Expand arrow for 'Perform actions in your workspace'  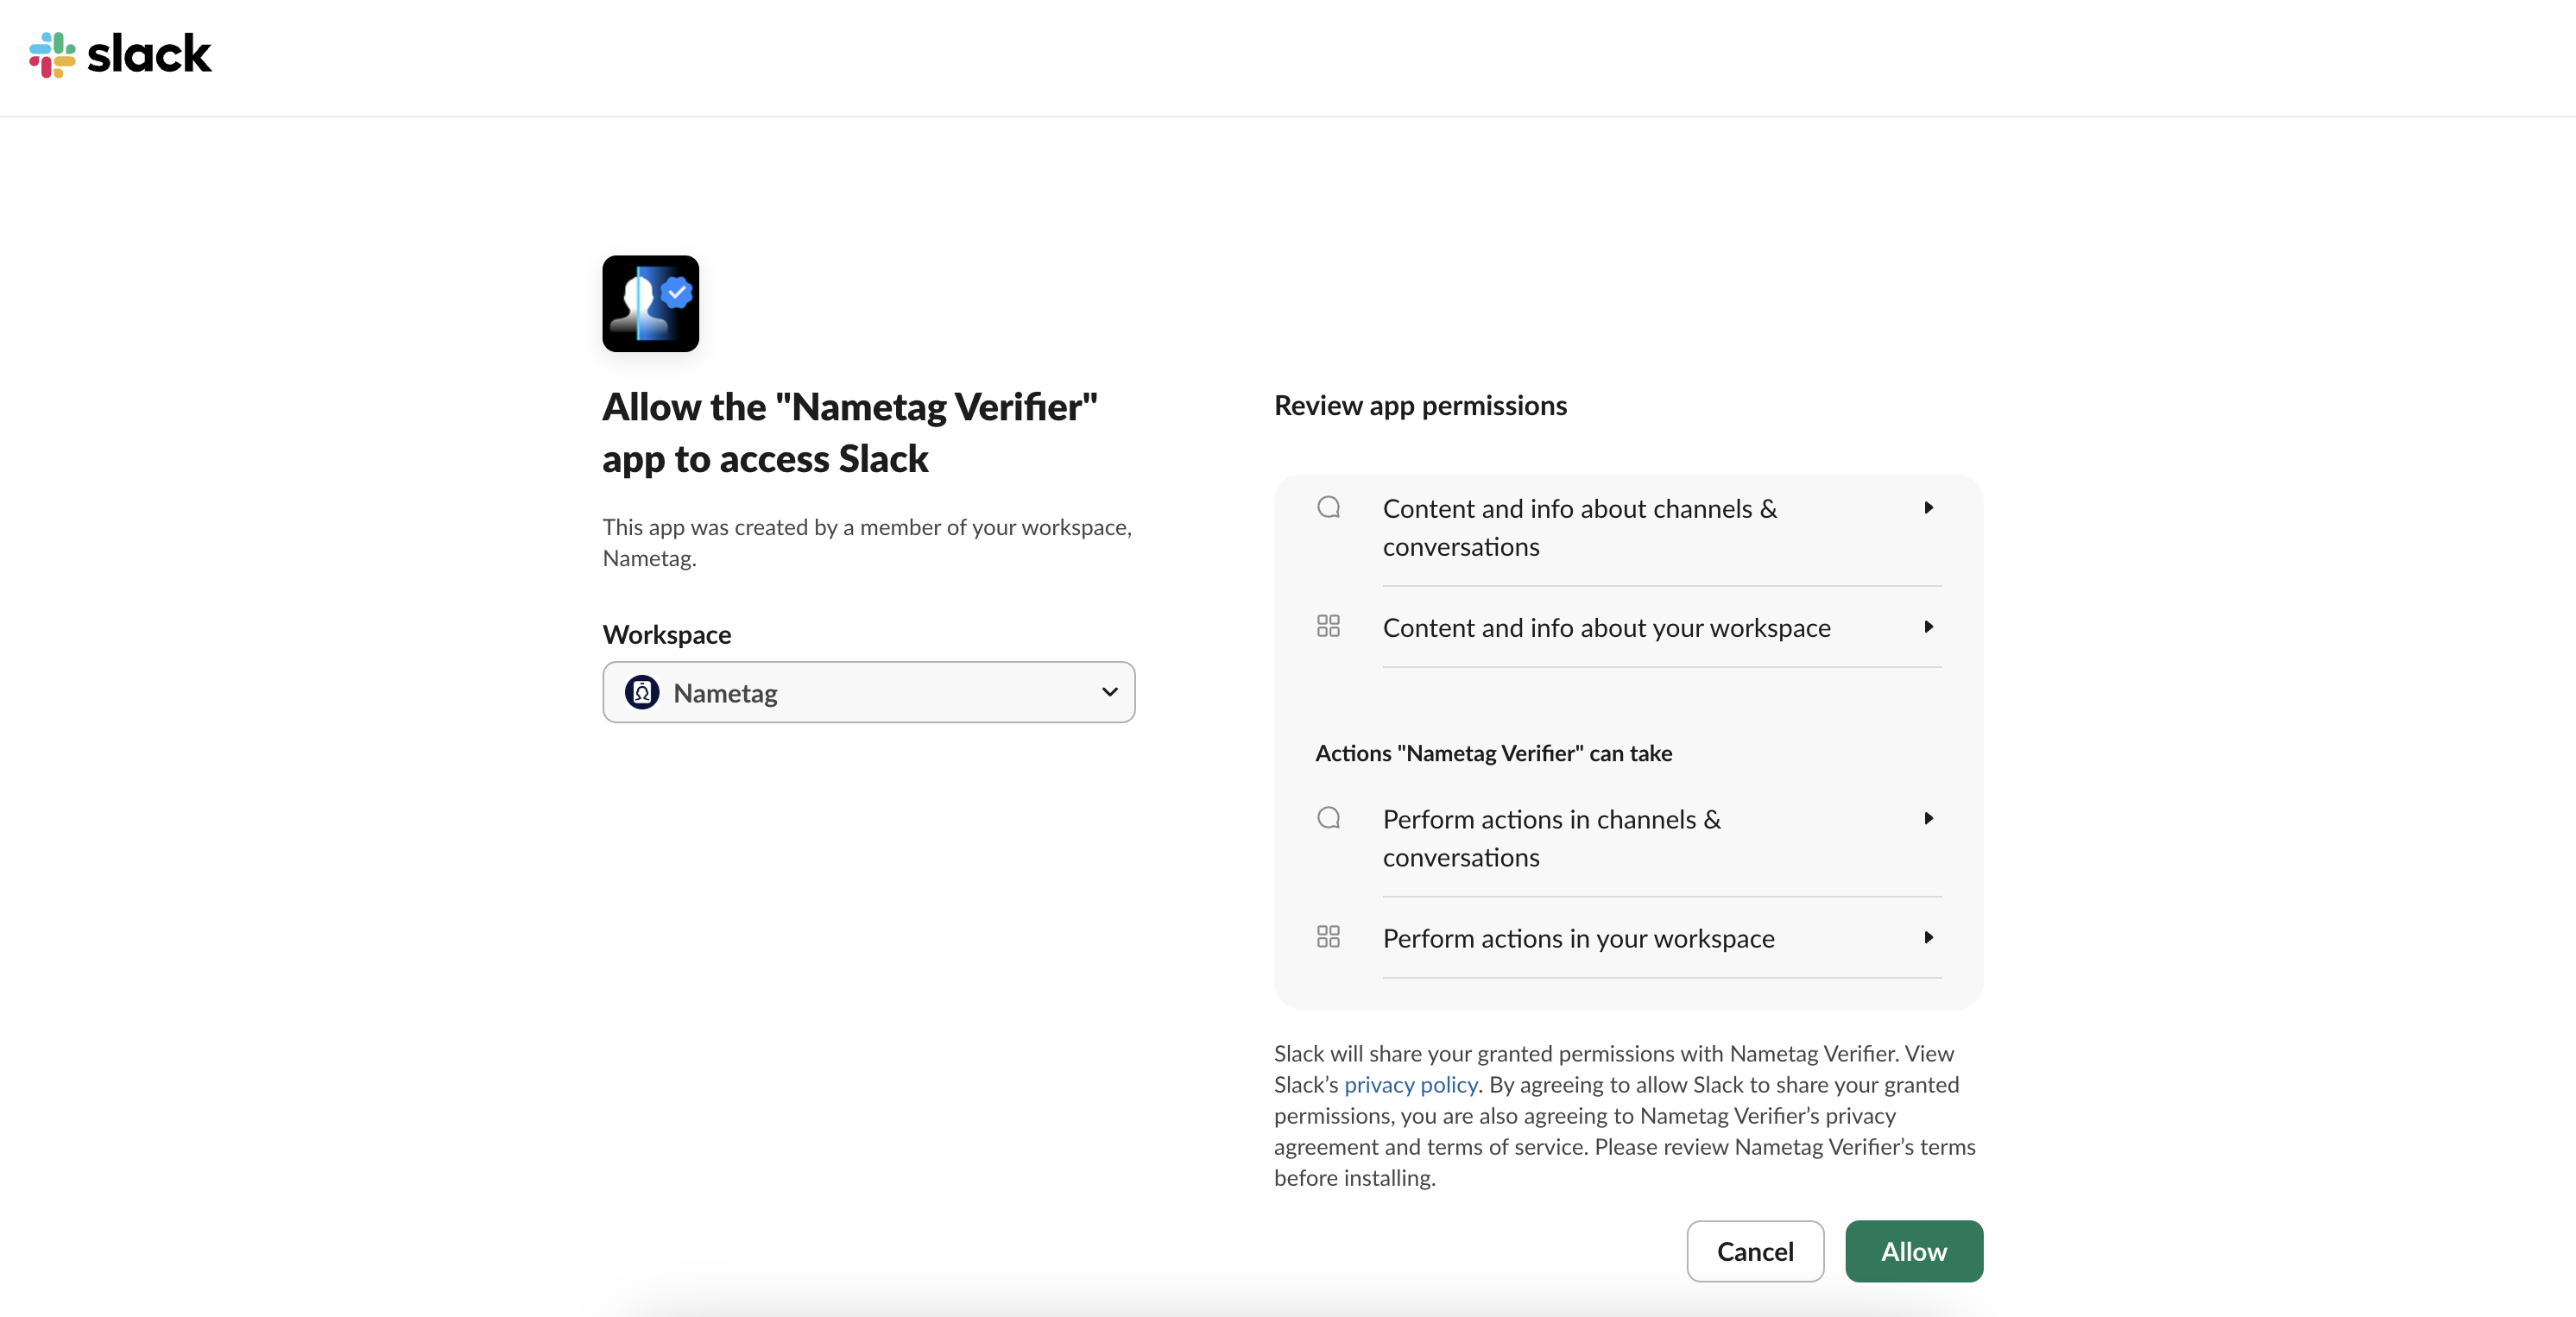1929,938
